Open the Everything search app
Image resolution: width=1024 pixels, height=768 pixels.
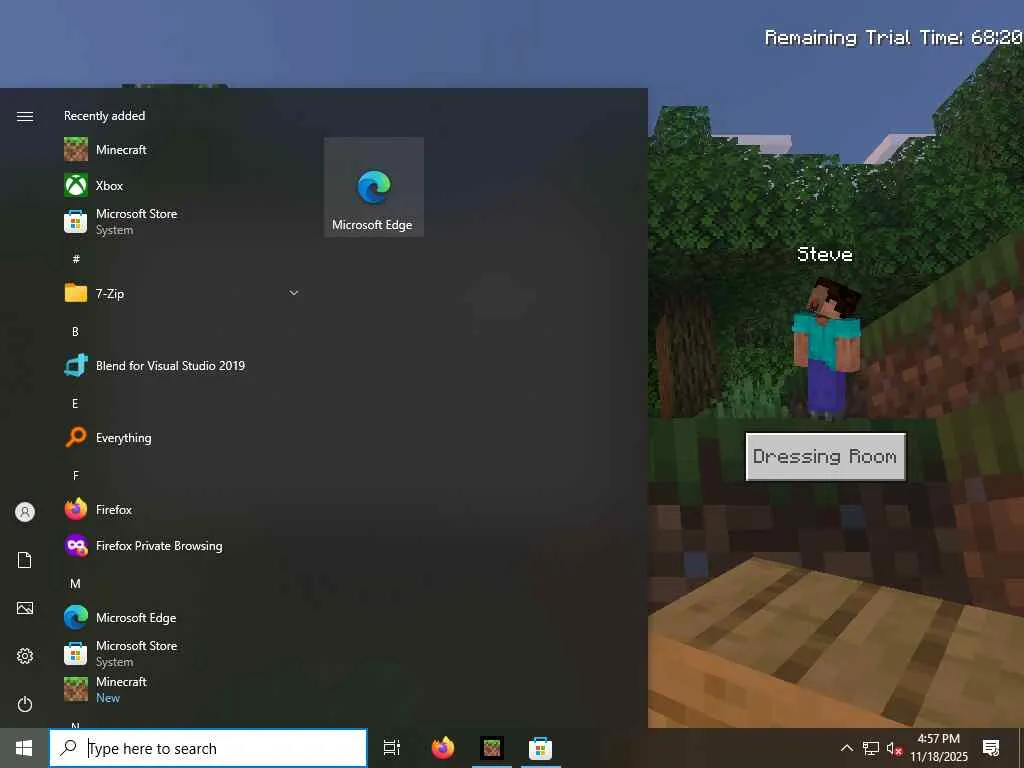coord(183,438)
